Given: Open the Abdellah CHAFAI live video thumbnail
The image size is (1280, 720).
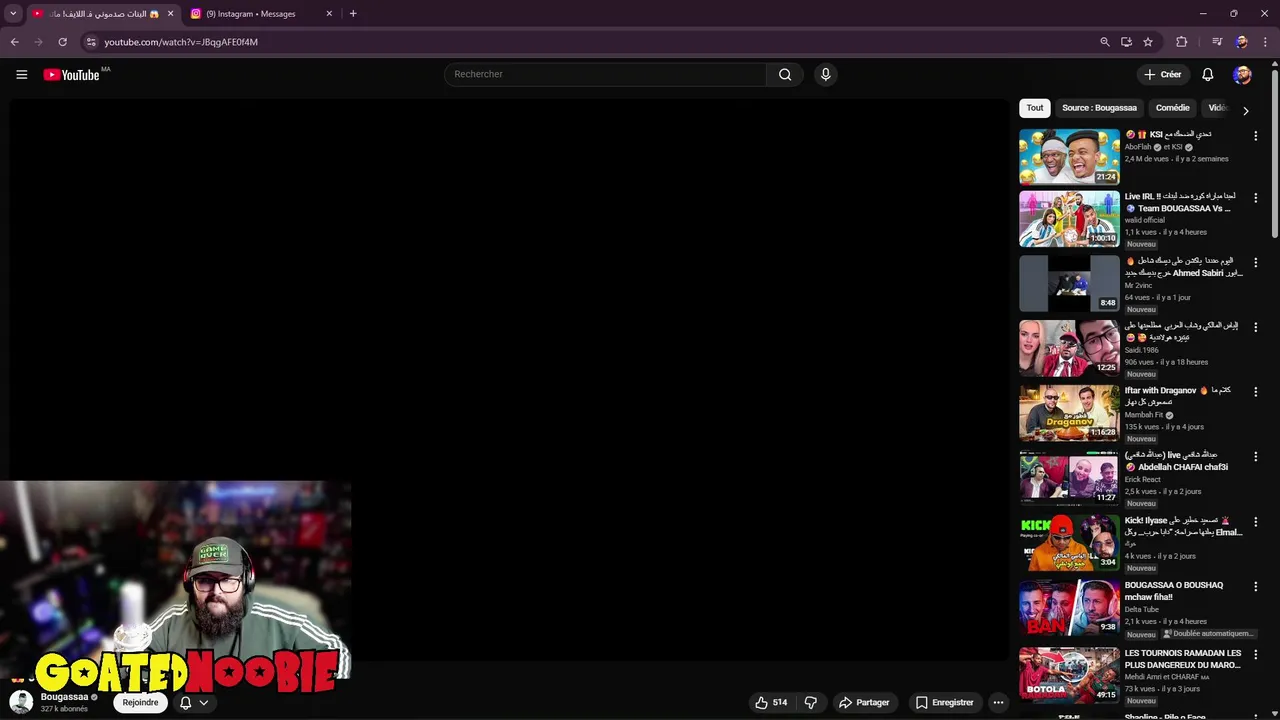Looking at the screenshot, I should [x=1069, y=477].
